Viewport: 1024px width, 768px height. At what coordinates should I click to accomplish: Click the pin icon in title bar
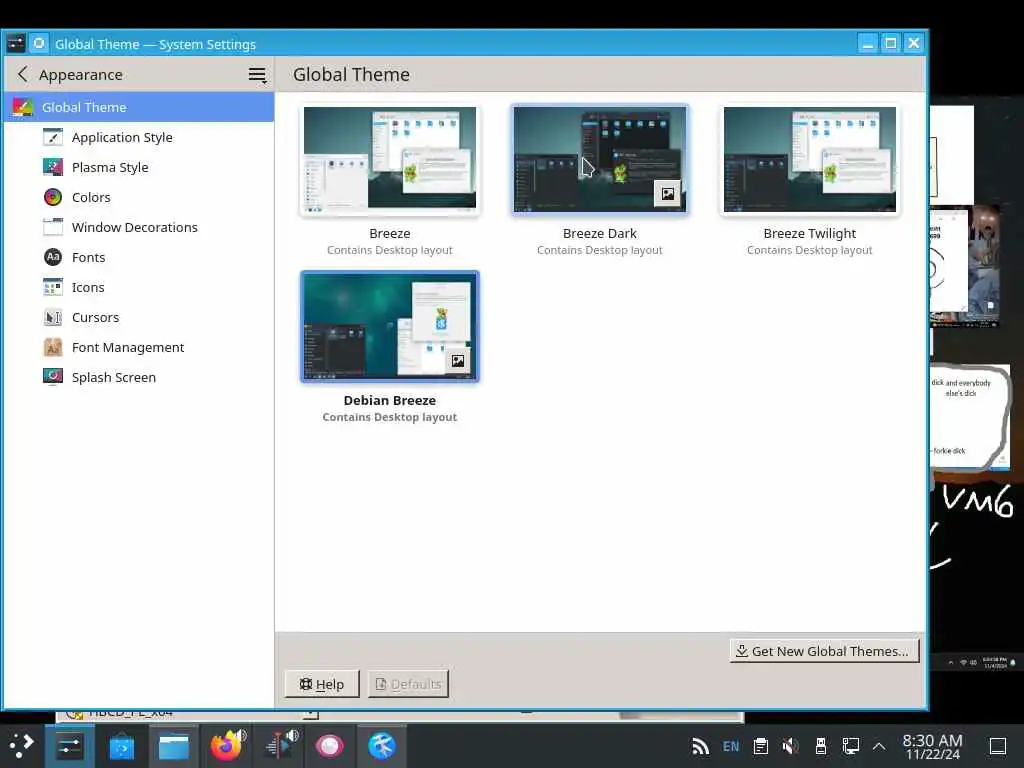pos(39,44)
